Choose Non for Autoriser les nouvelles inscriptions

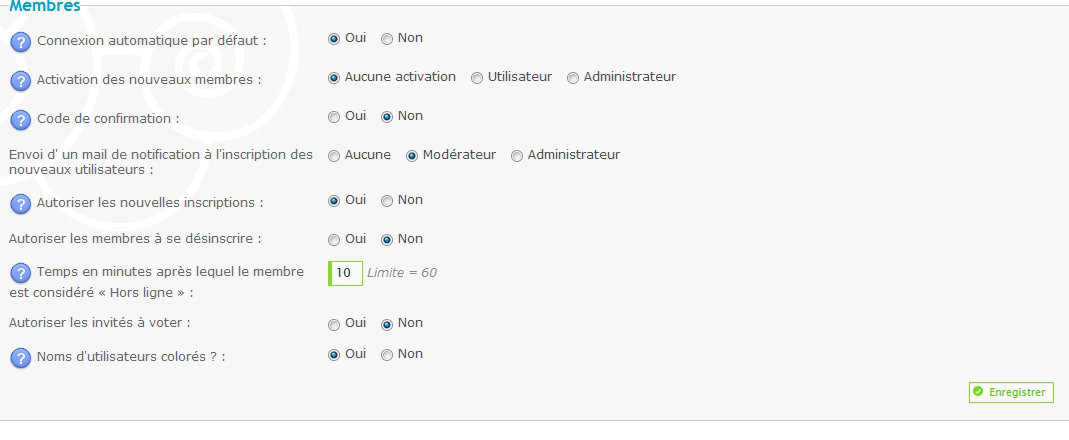(387, 201)
